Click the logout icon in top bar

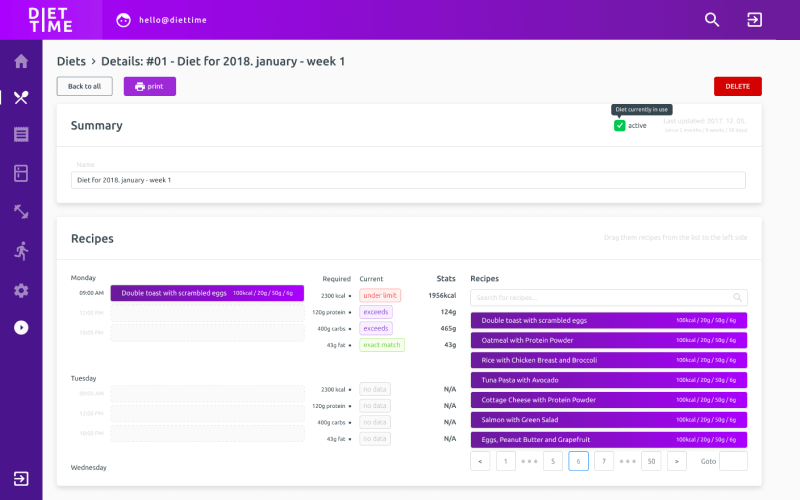[x=754, y=20]
